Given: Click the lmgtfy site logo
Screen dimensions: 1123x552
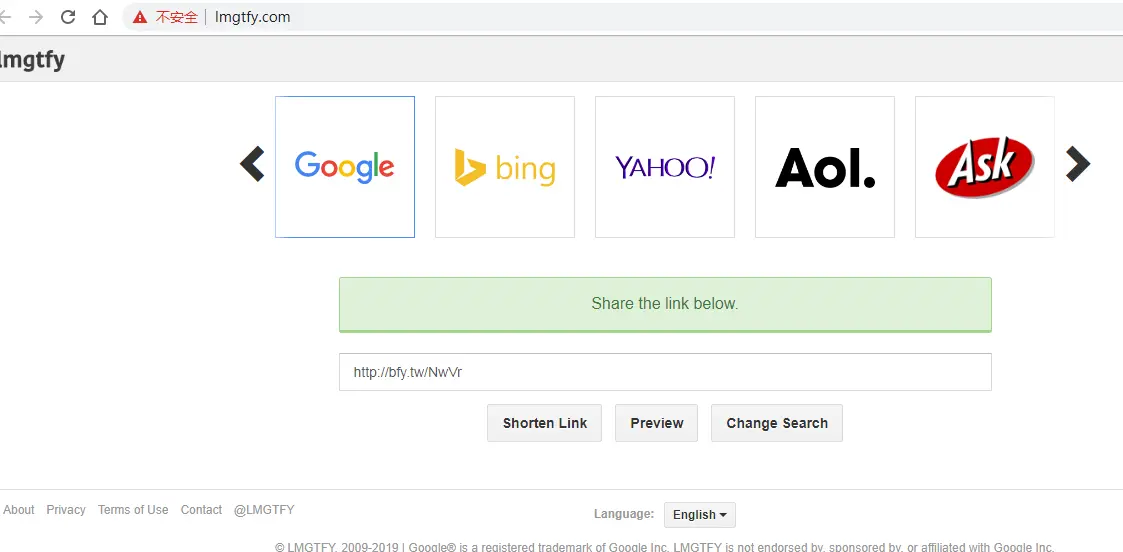Looking at the screenshot, I should click(x=32, y=59).
